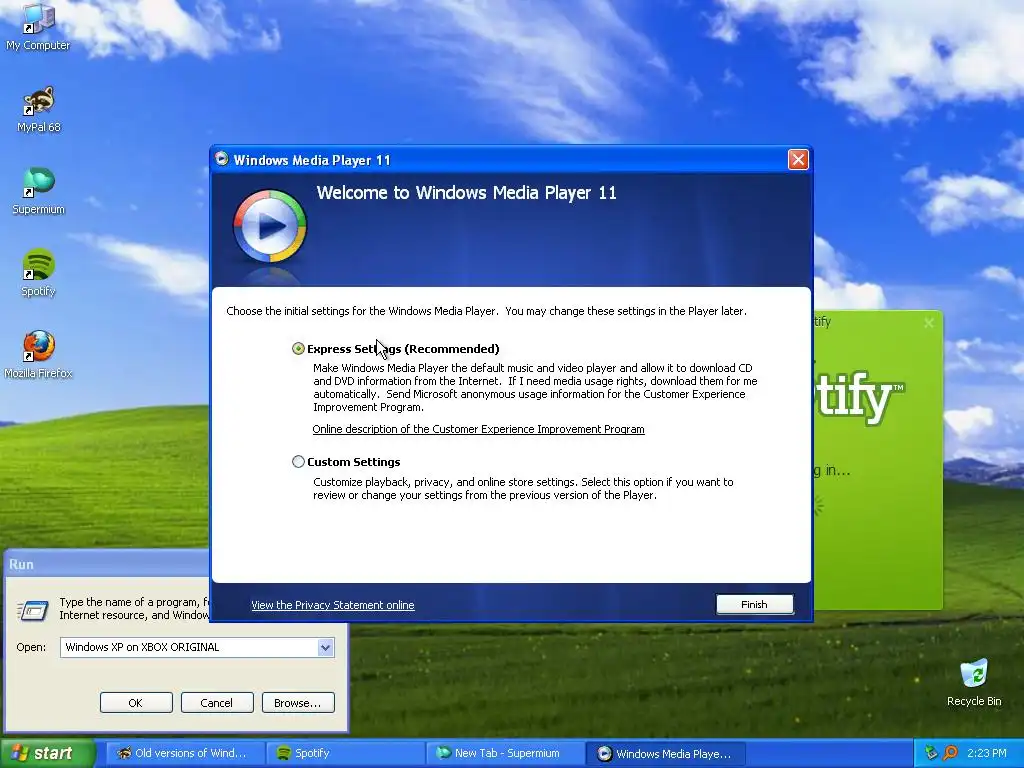The image size is (1024, 768).
Task: Switch to Windows Media Player taskbar button
Action: click(665, 753)
